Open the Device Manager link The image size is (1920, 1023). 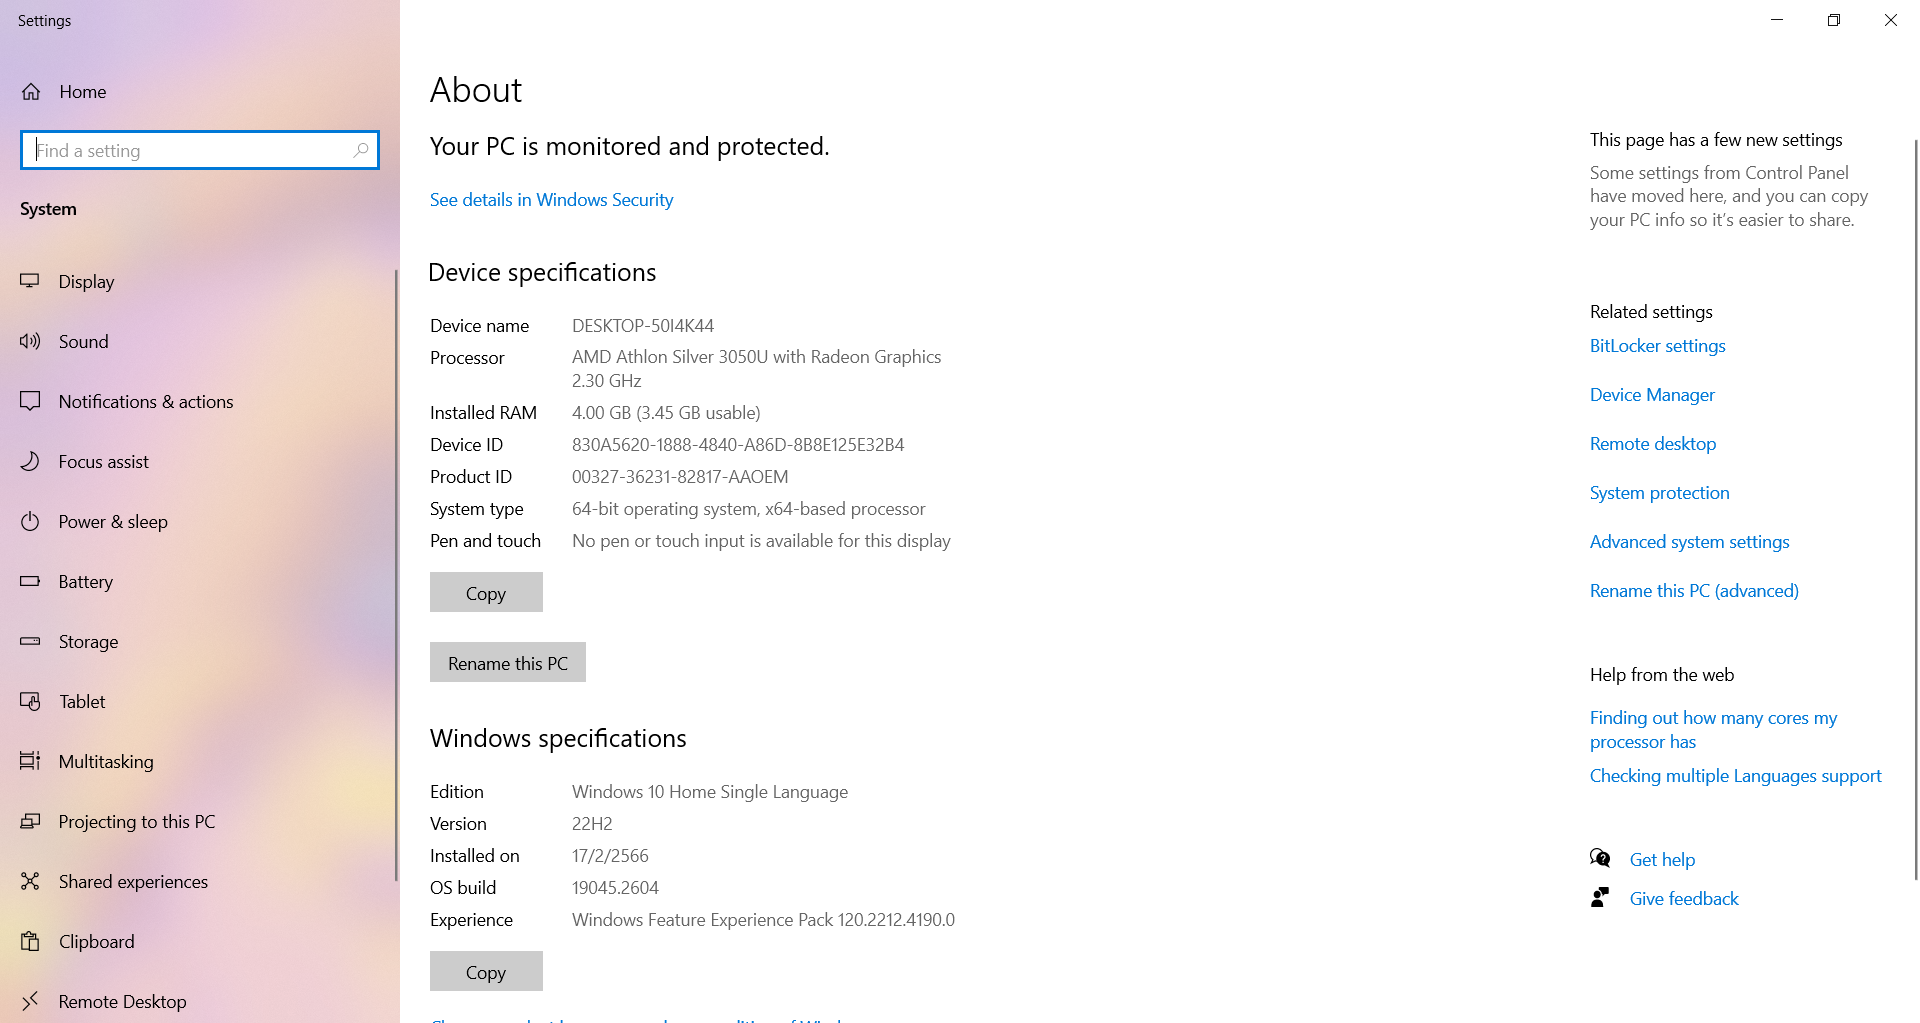pos(1652,394)
